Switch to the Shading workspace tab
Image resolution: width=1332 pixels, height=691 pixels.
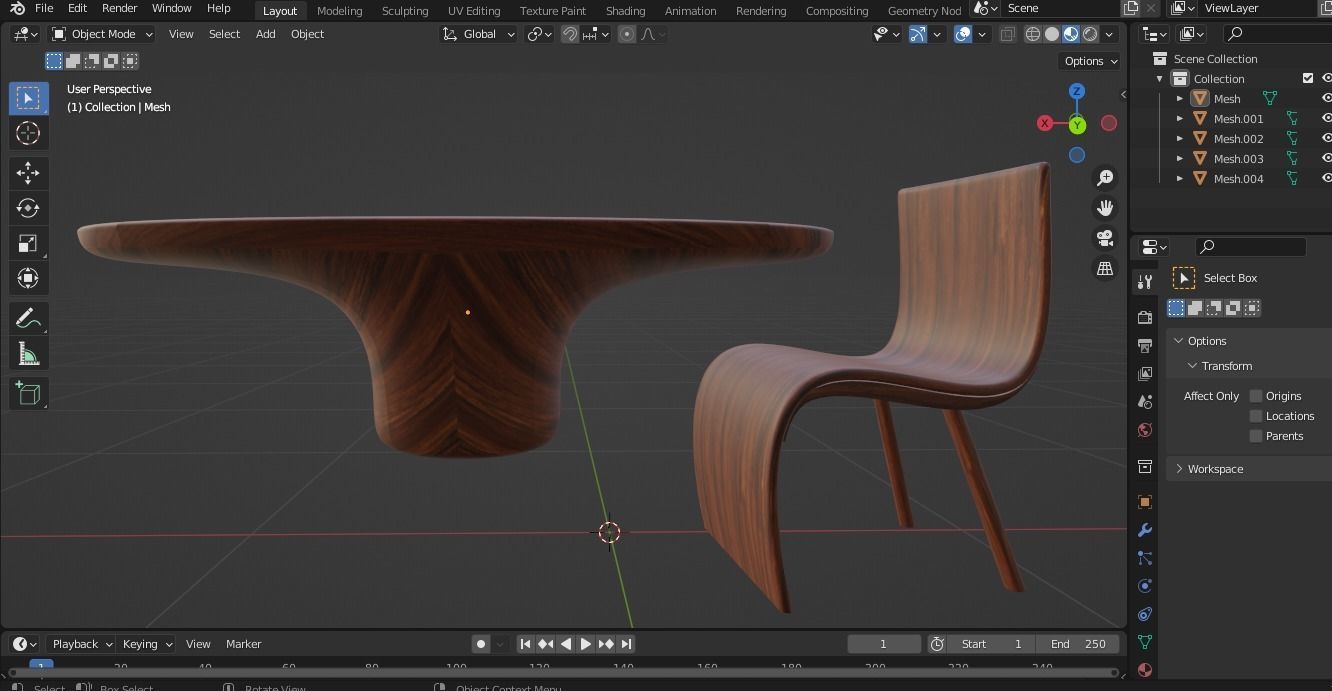[x=625, y=10]
